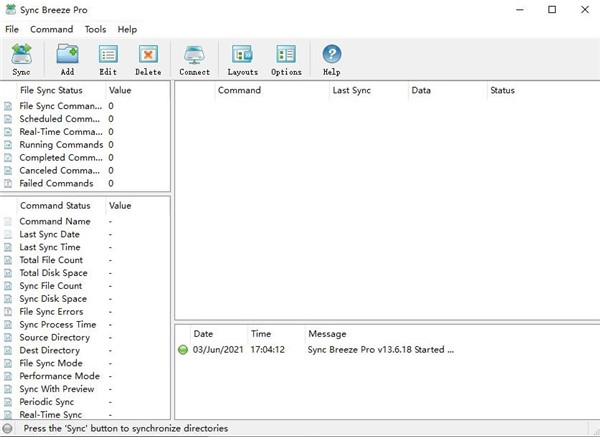Screen dimensions: 600x437
Task: Open the Command menu
Action: [51, 30]
